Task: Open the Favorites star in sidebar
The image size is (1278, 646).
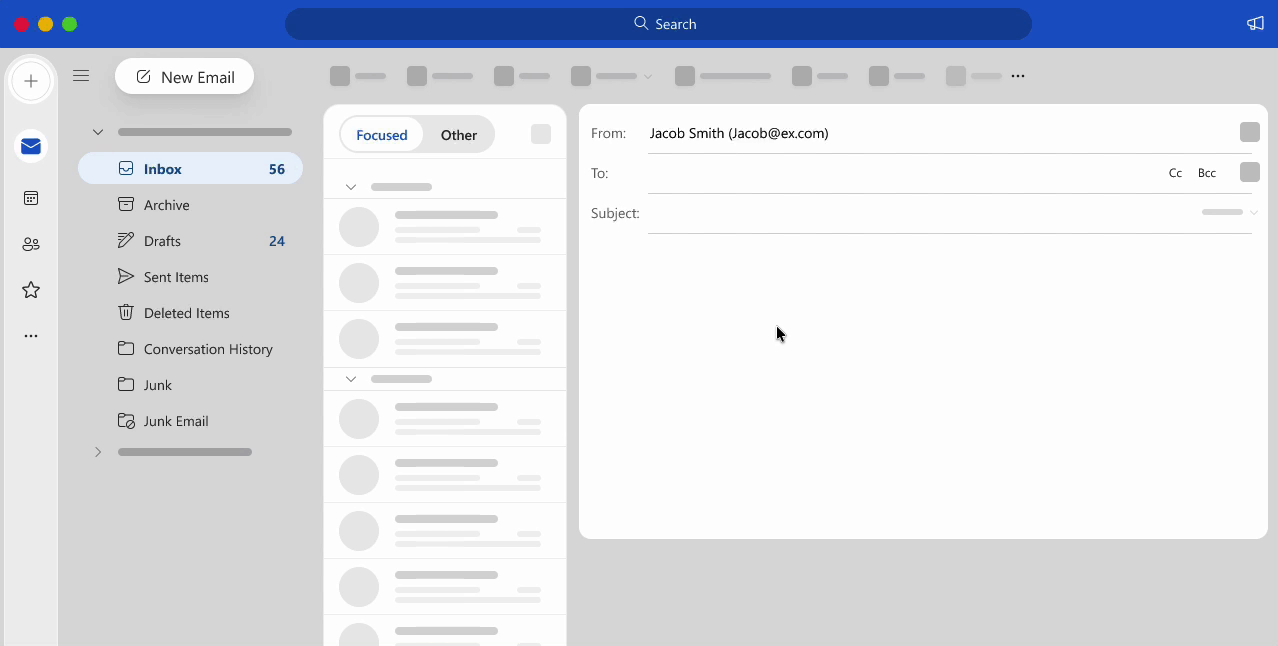Action: [x=31, y=290]
